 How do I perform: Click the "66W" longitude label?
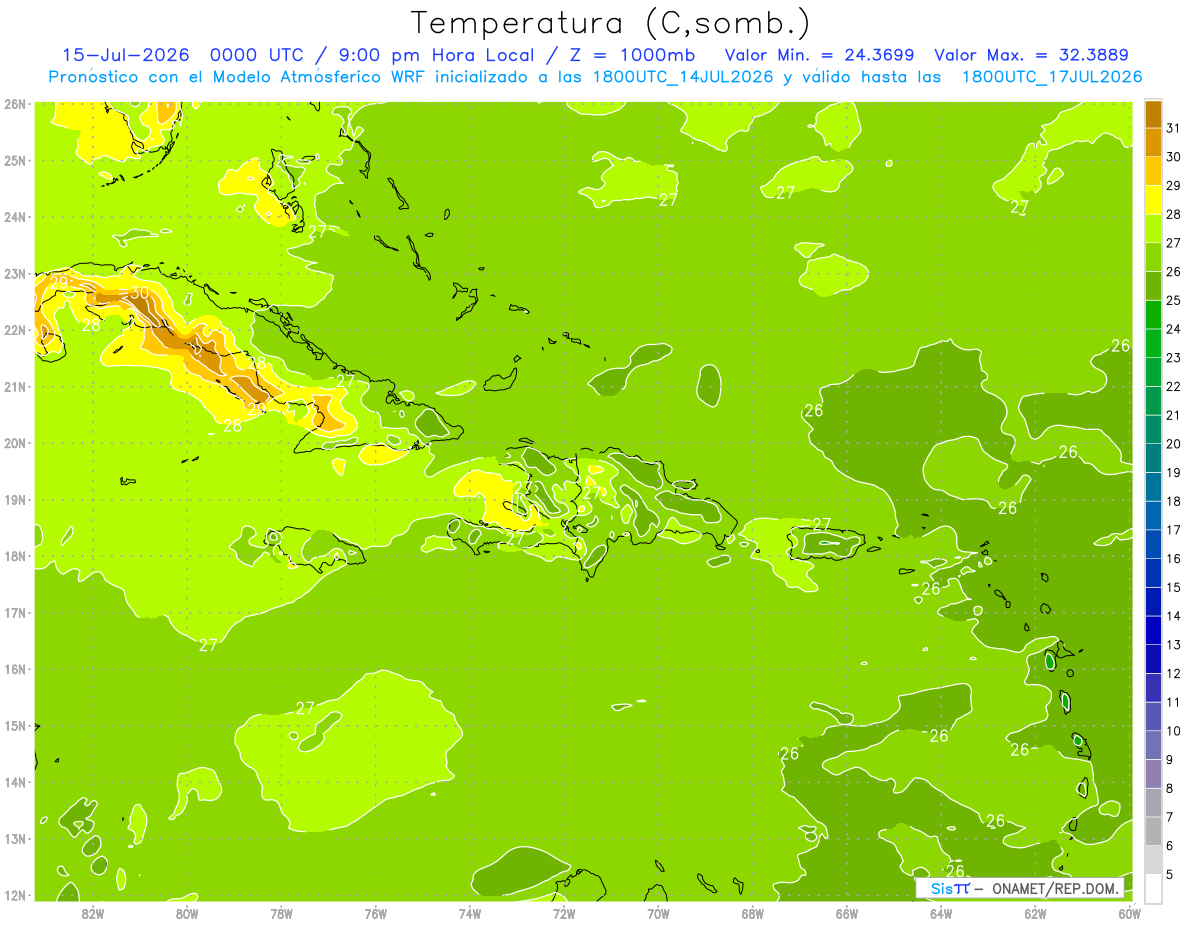point(847,913)
